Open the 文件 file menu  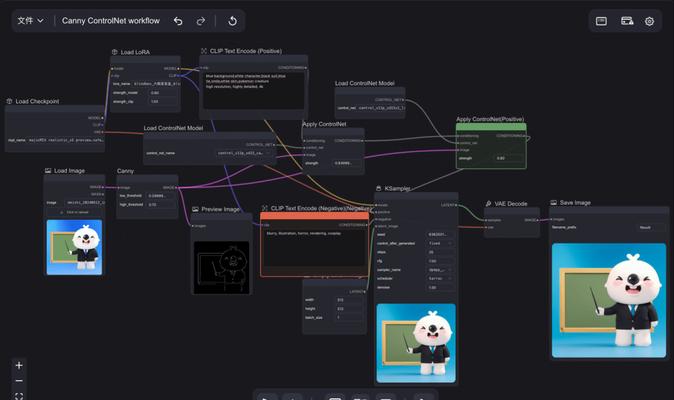point(30,21)
